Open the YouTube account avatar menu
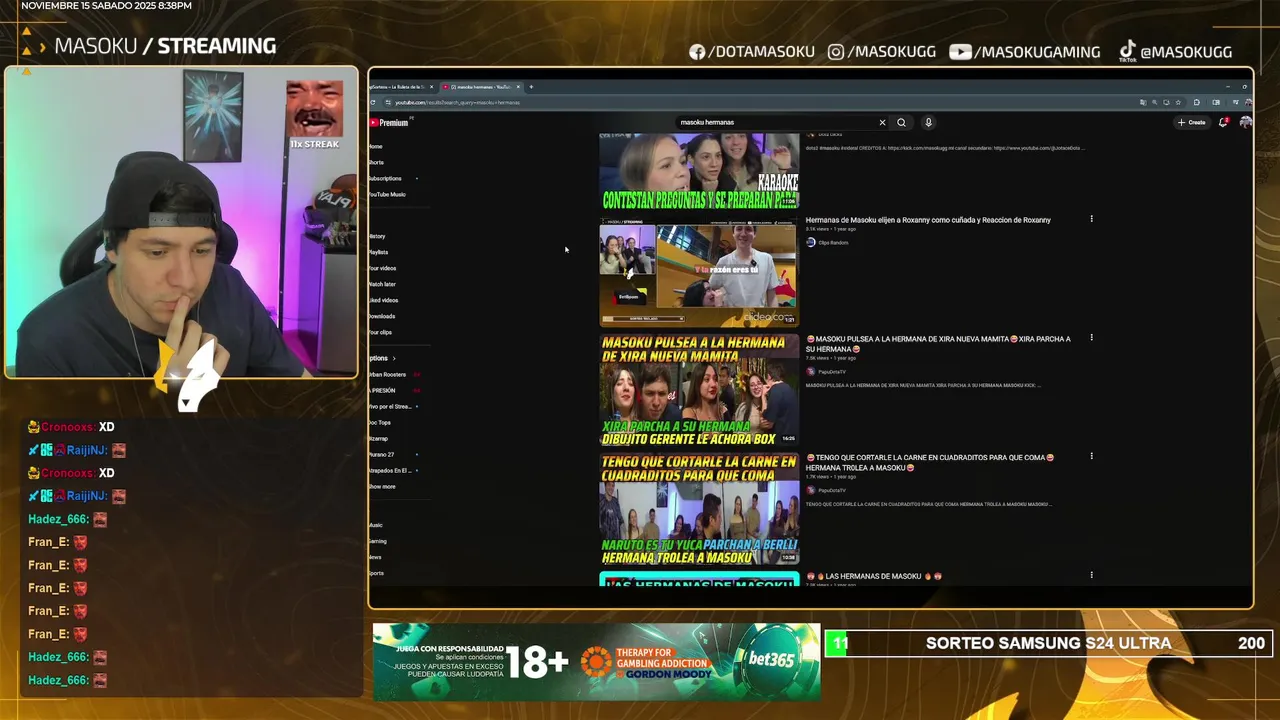Viewport: 1280px width, 720px height. coord(1245,122)
